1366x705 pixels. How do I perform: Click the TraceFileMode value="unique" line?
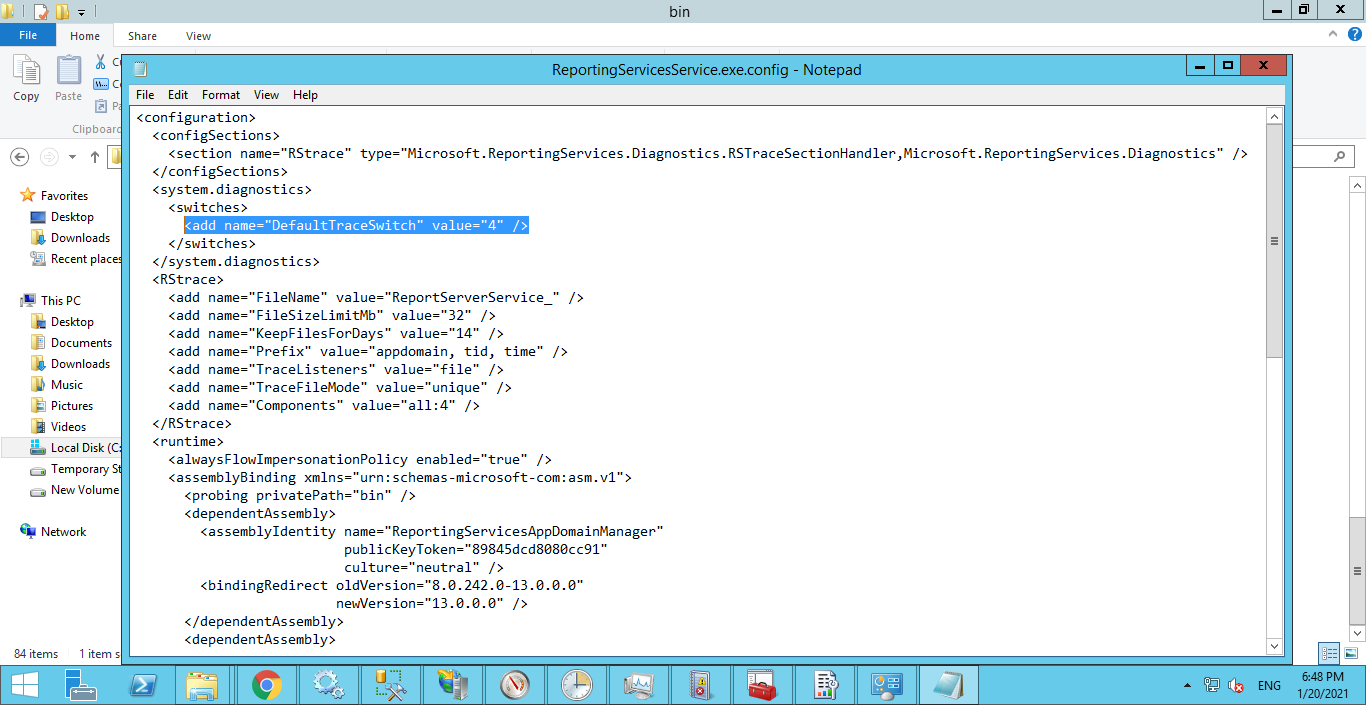[340, 388]
